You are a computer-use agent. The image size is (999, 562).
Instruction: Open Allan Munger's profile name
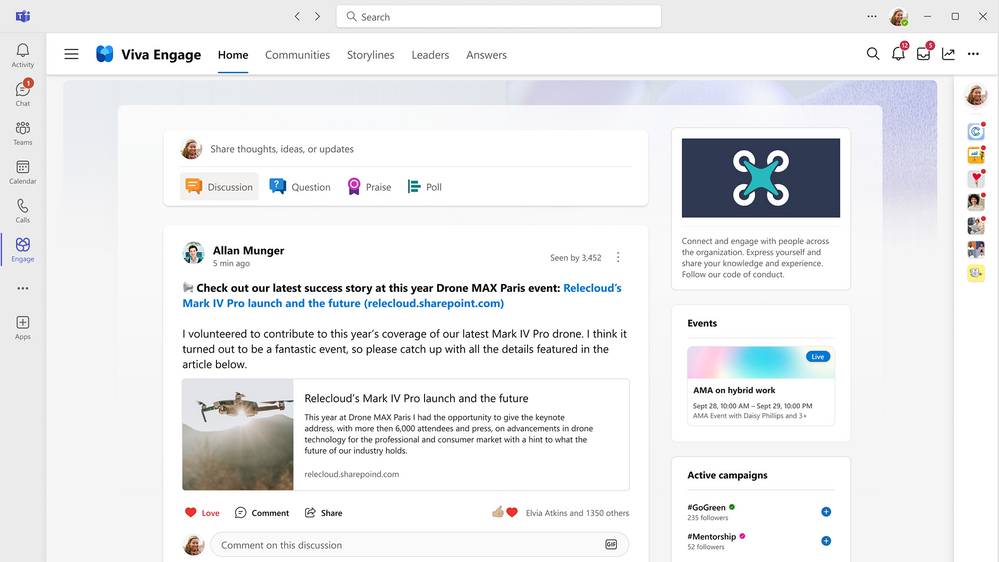(248, 250)
